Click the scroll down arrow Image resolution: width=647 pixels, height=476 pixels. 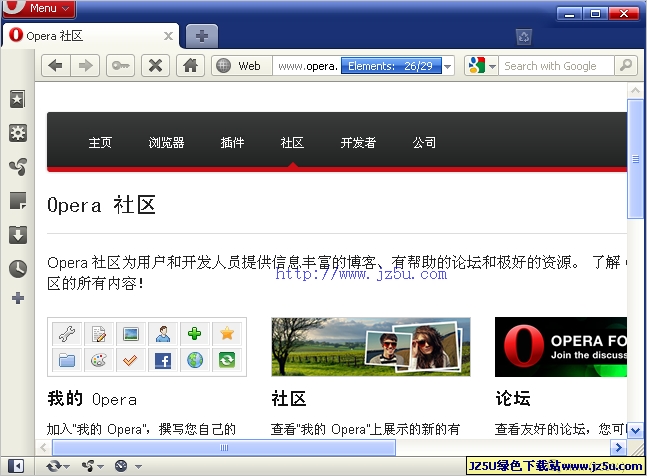click(635, 430)
